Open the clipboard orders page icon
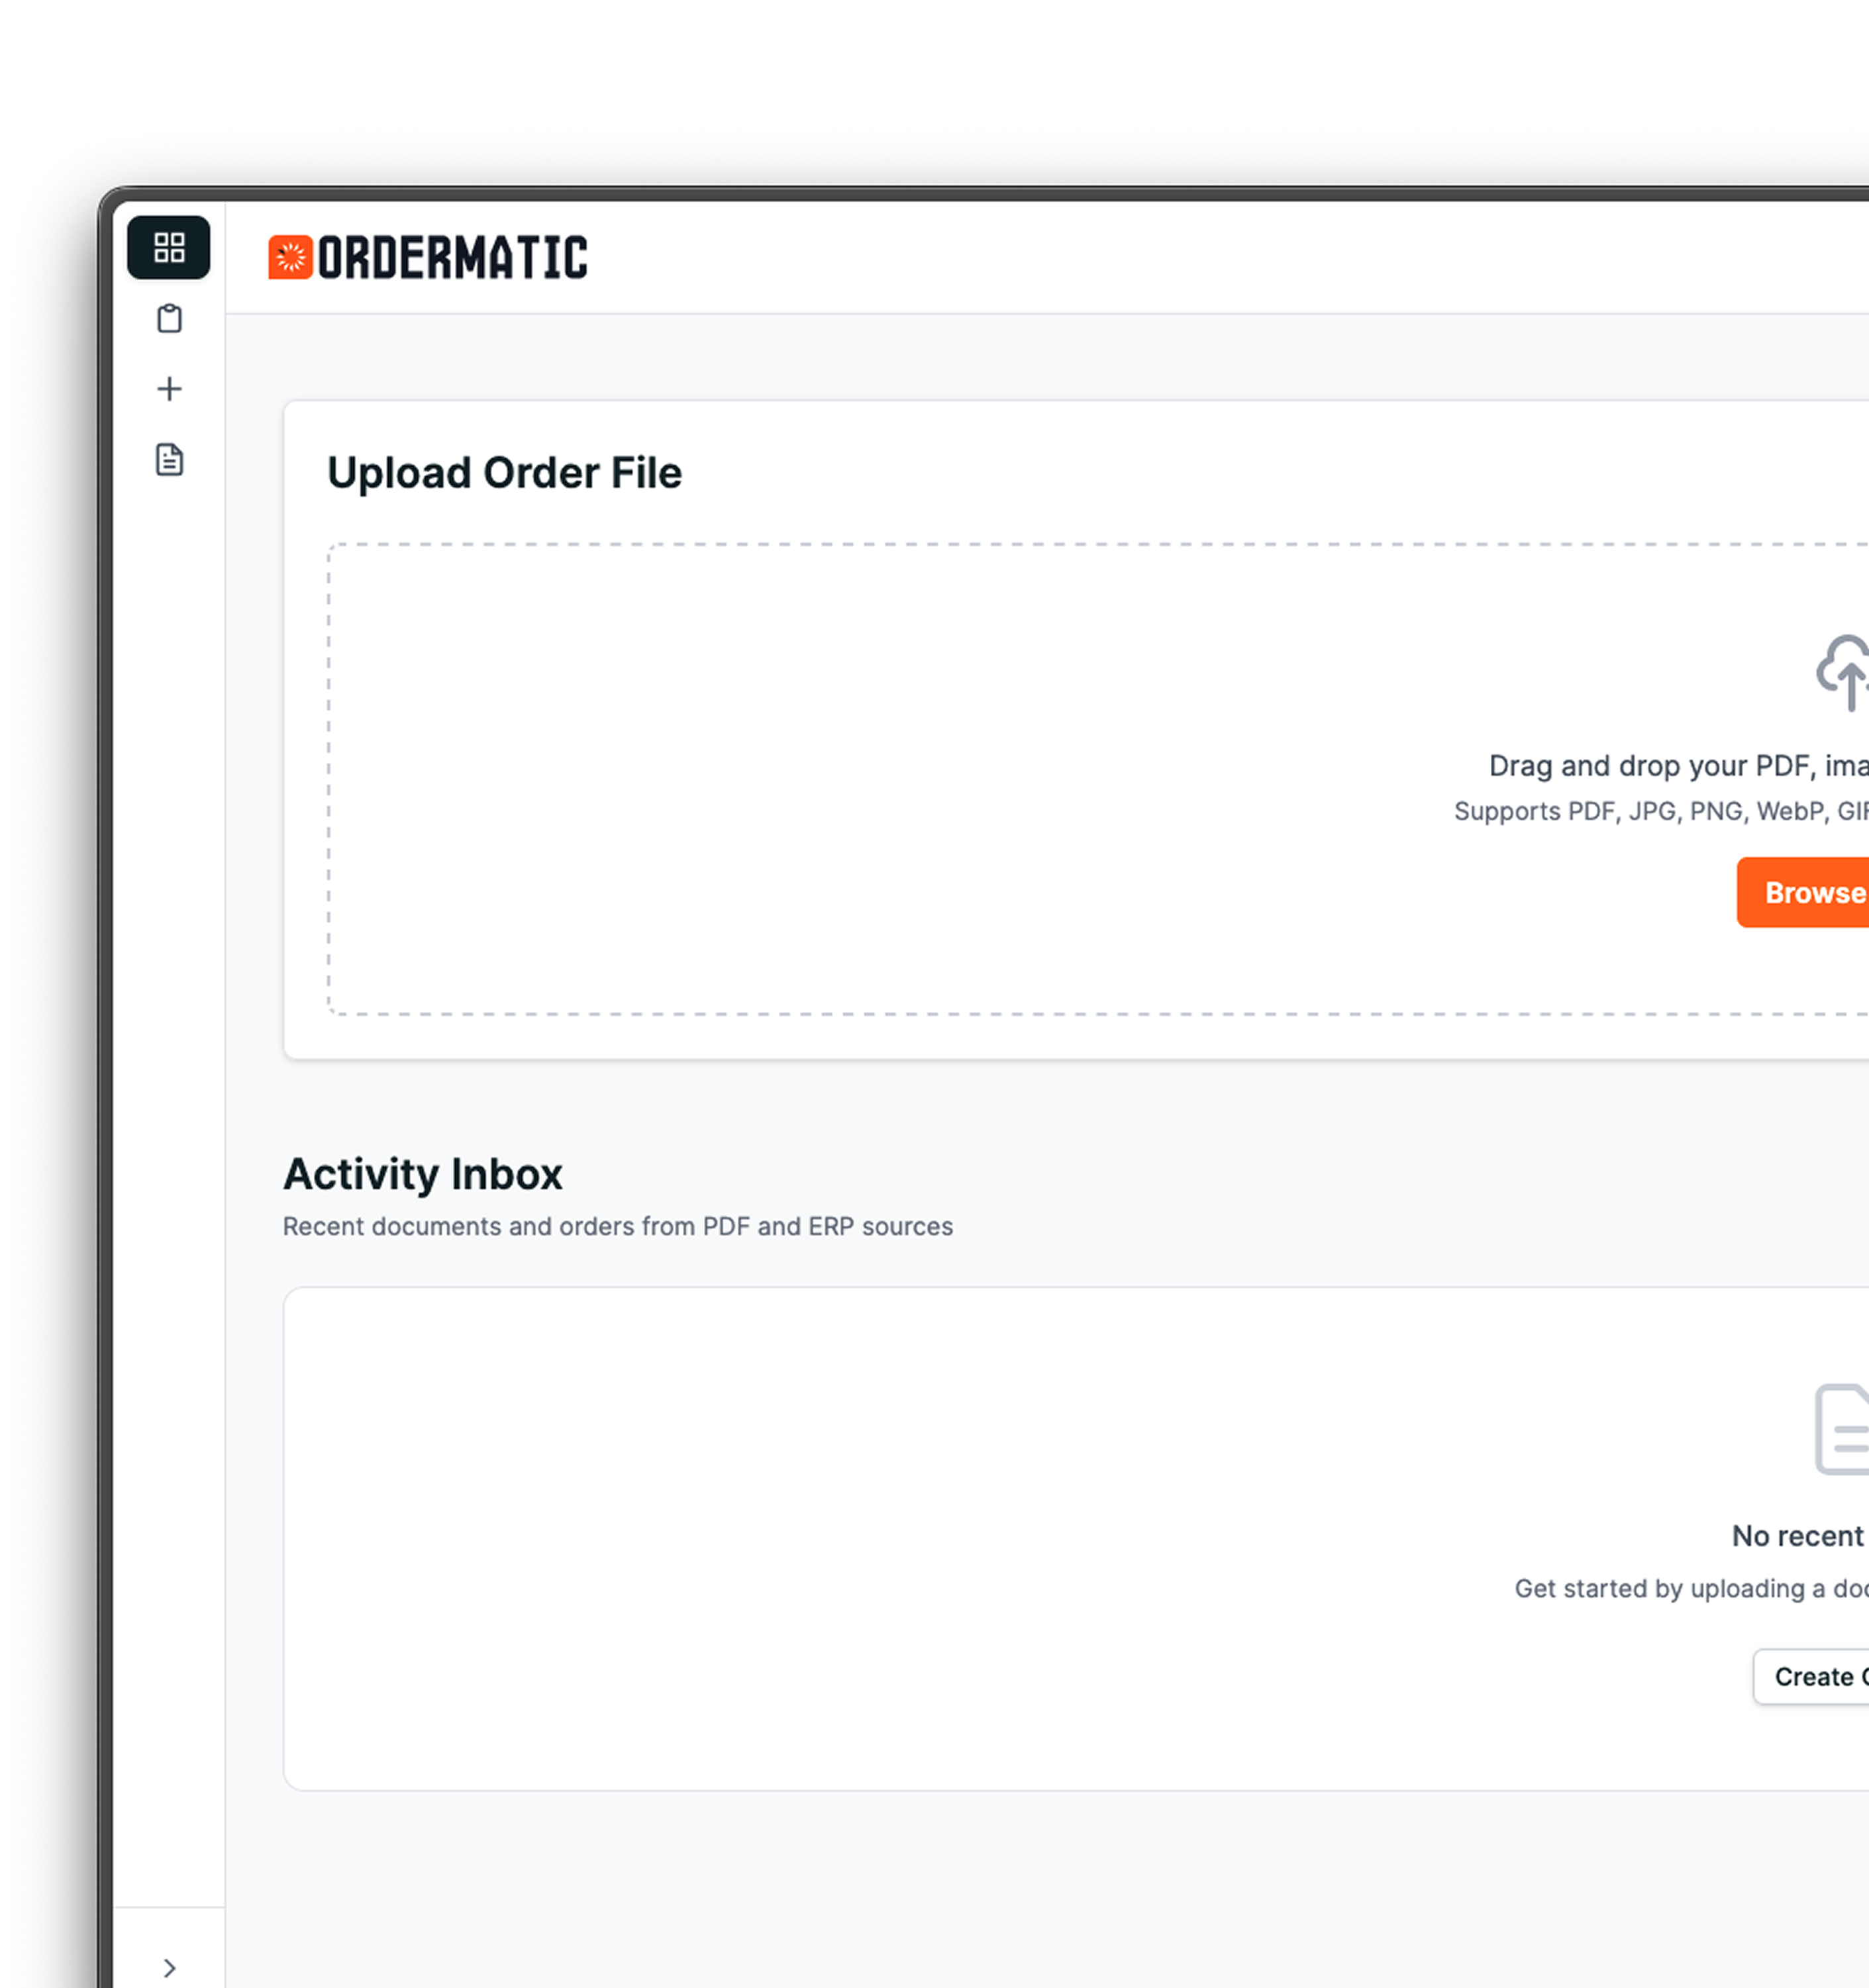 click(x=169, y=319)
